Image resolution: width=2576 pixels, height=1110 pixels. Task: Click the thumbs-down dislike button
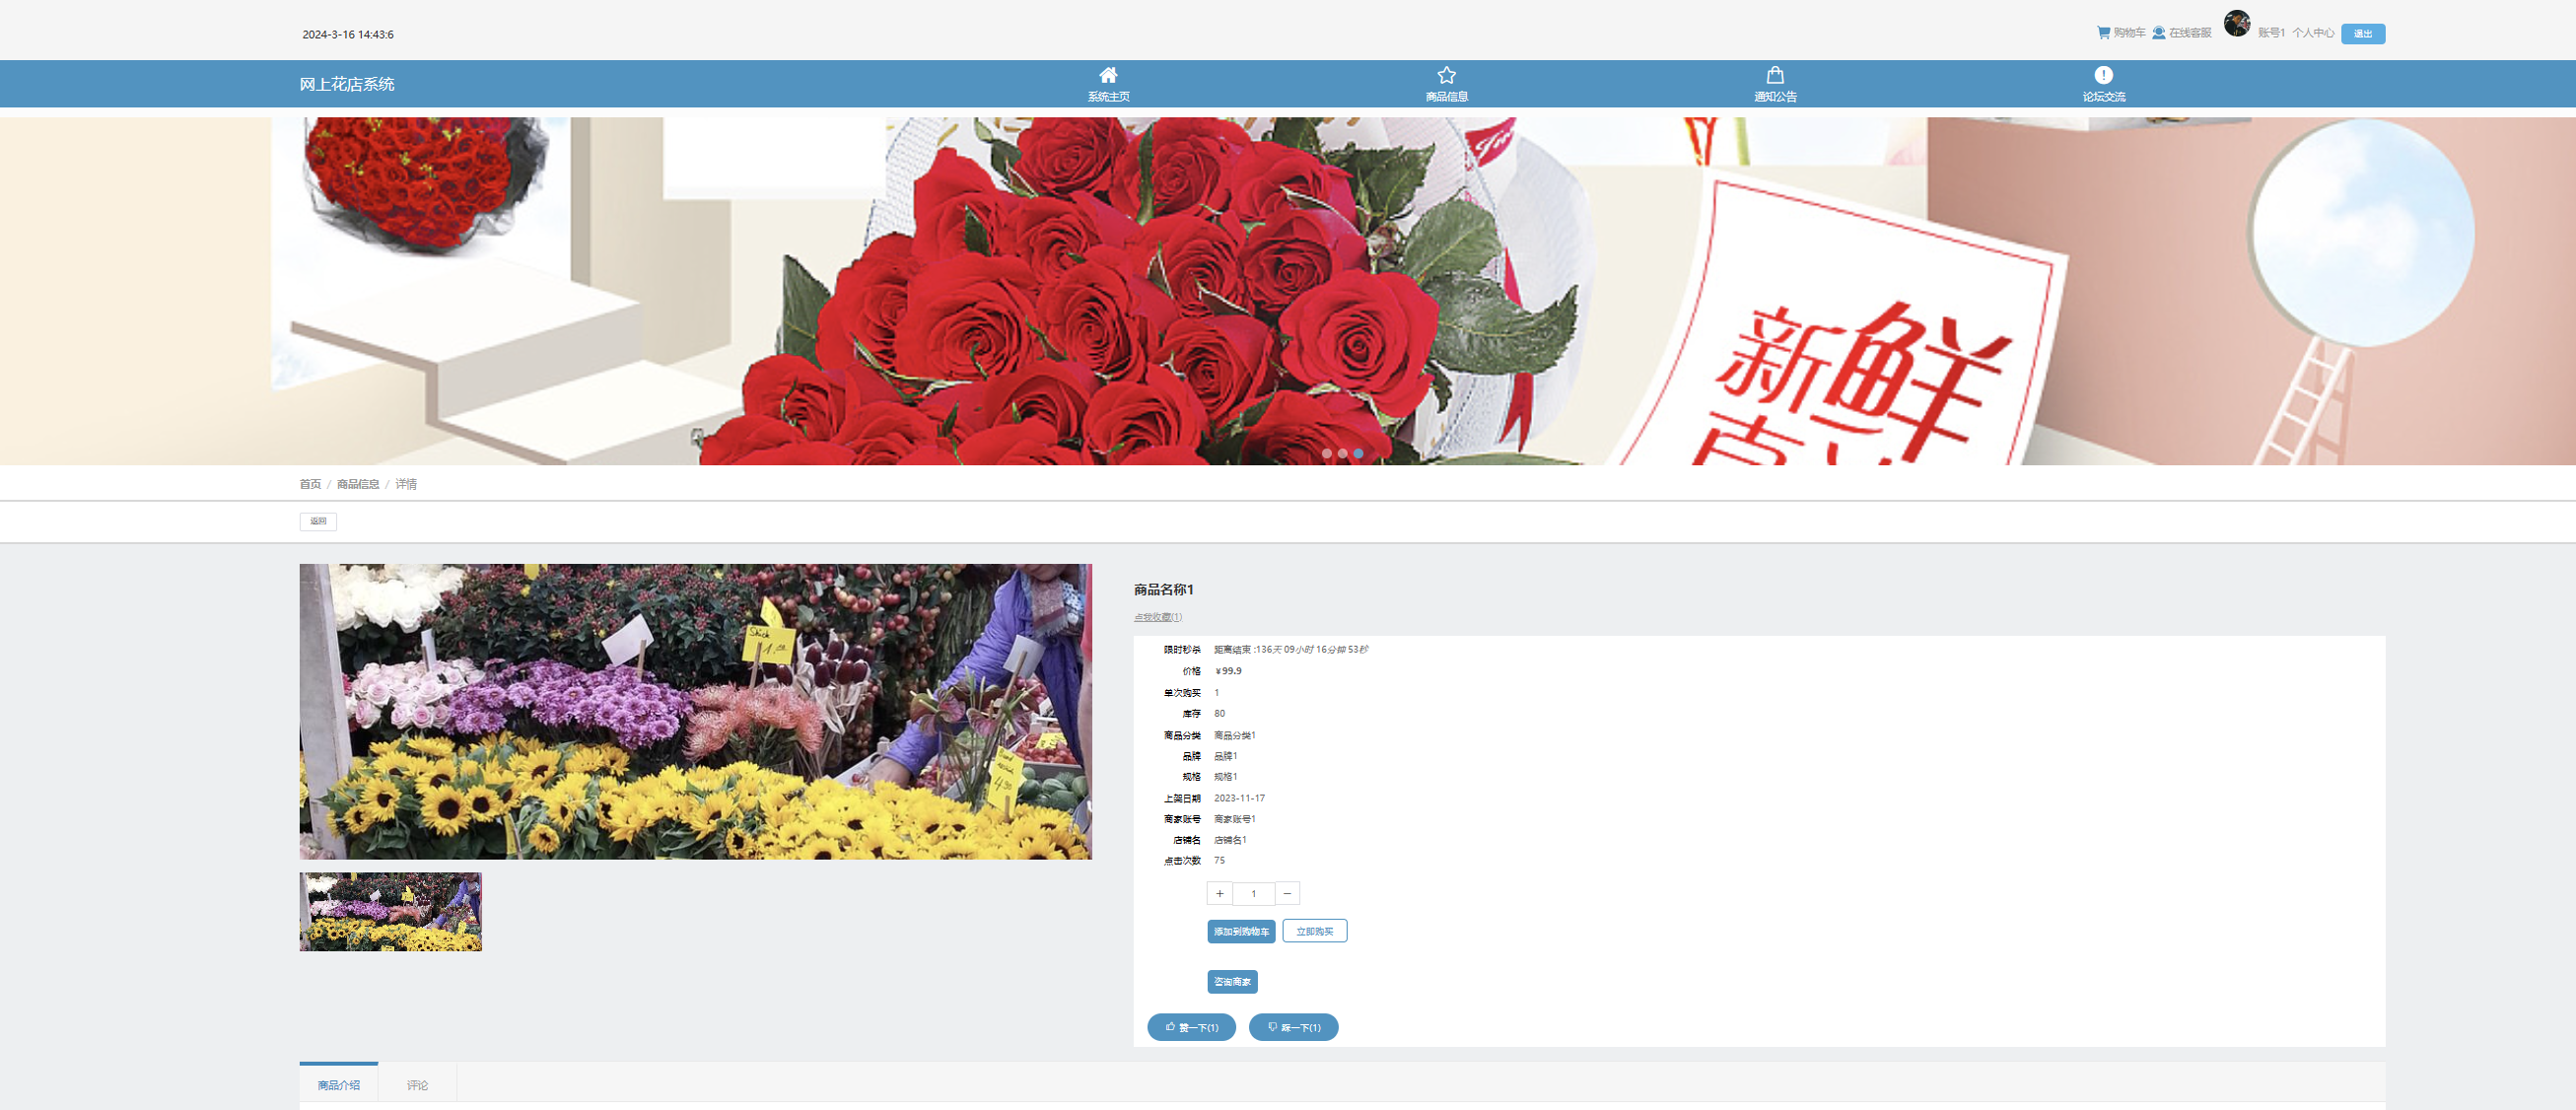[1293, 1027]
